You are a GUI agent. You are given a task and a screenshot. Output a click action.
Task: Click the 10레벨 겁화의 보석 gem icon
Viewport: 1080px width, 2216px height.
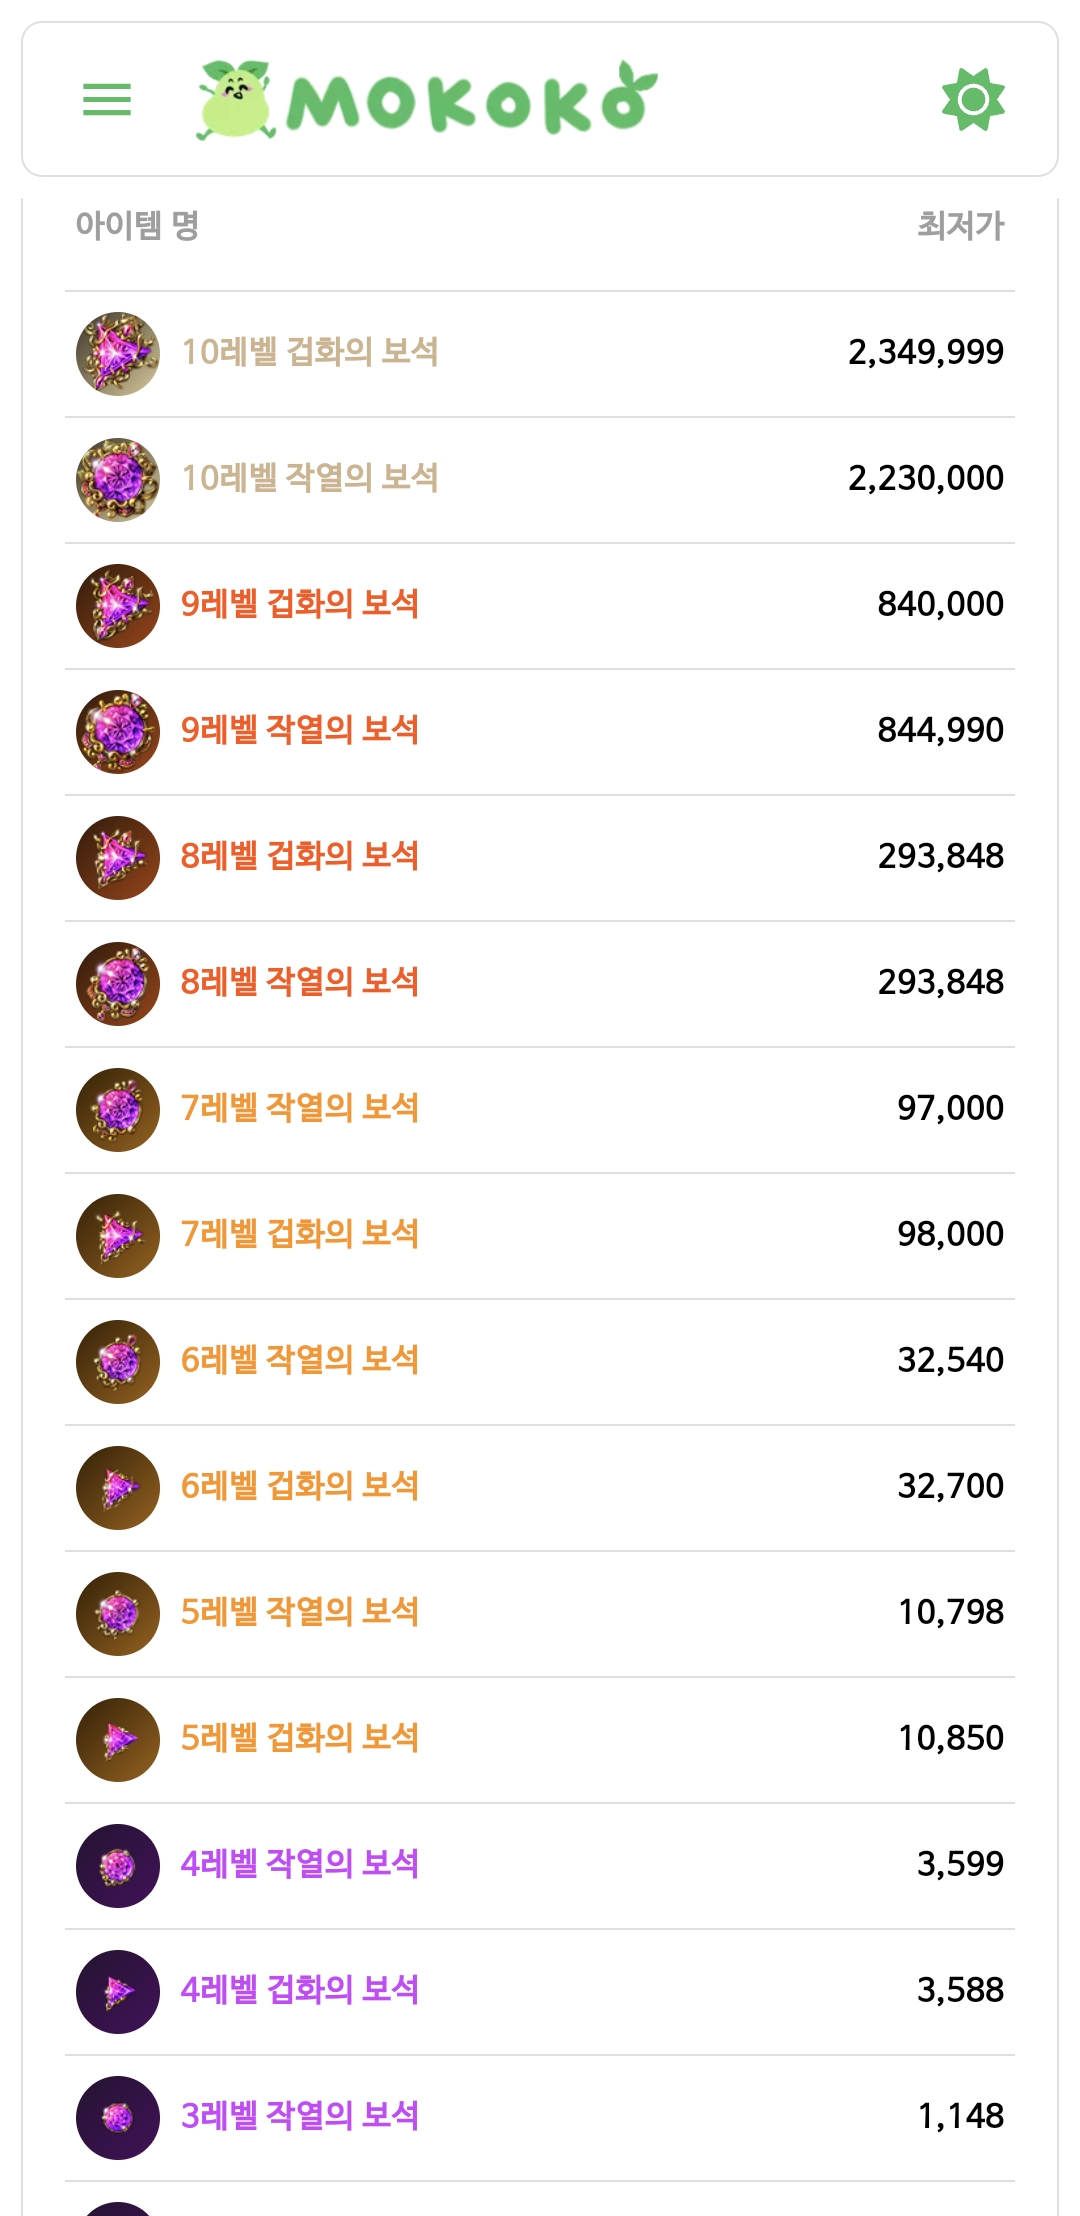click(118, 354)
